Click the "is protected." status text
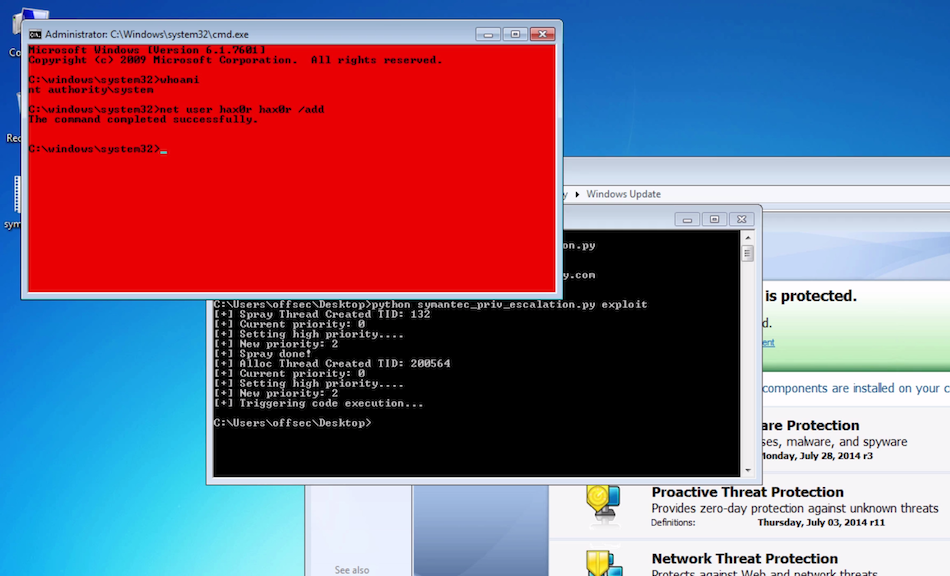 [x=811, y=296]
